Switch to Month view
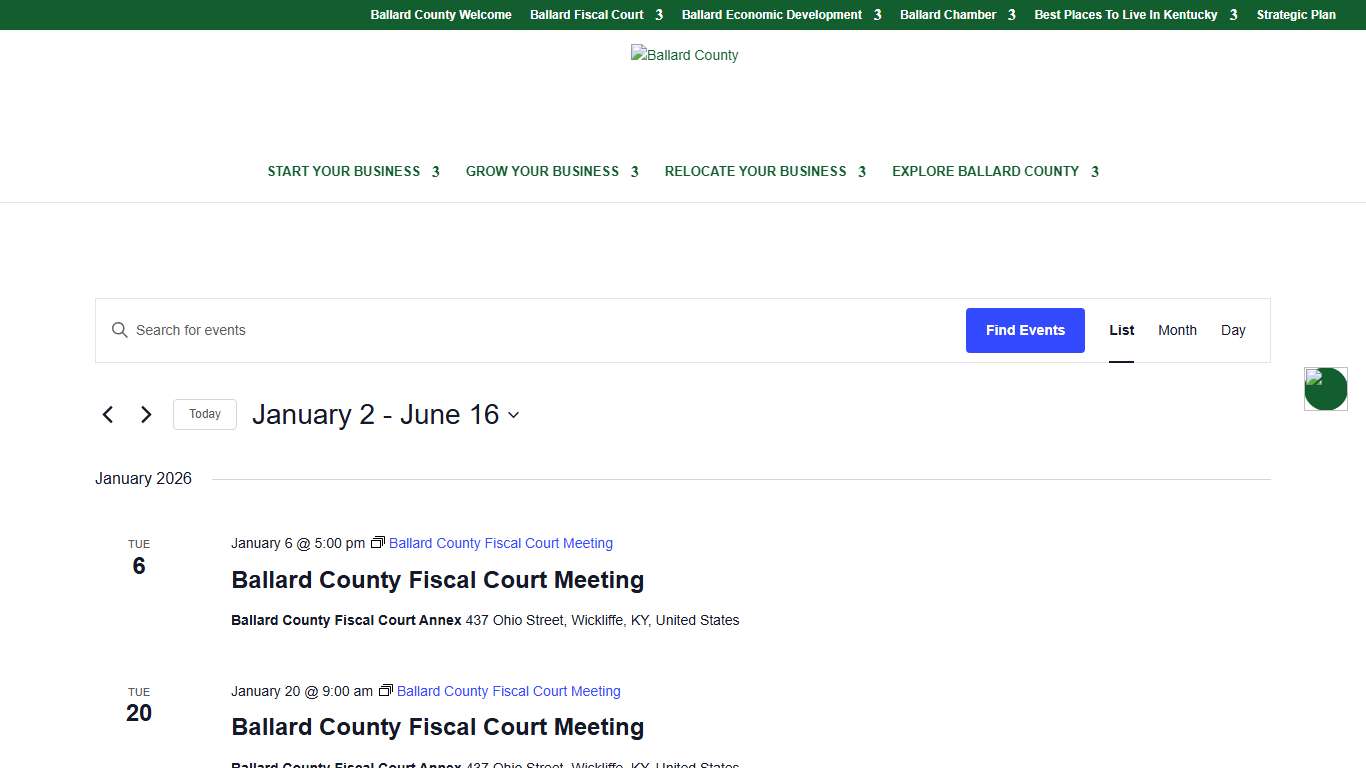 point(1177,330)
